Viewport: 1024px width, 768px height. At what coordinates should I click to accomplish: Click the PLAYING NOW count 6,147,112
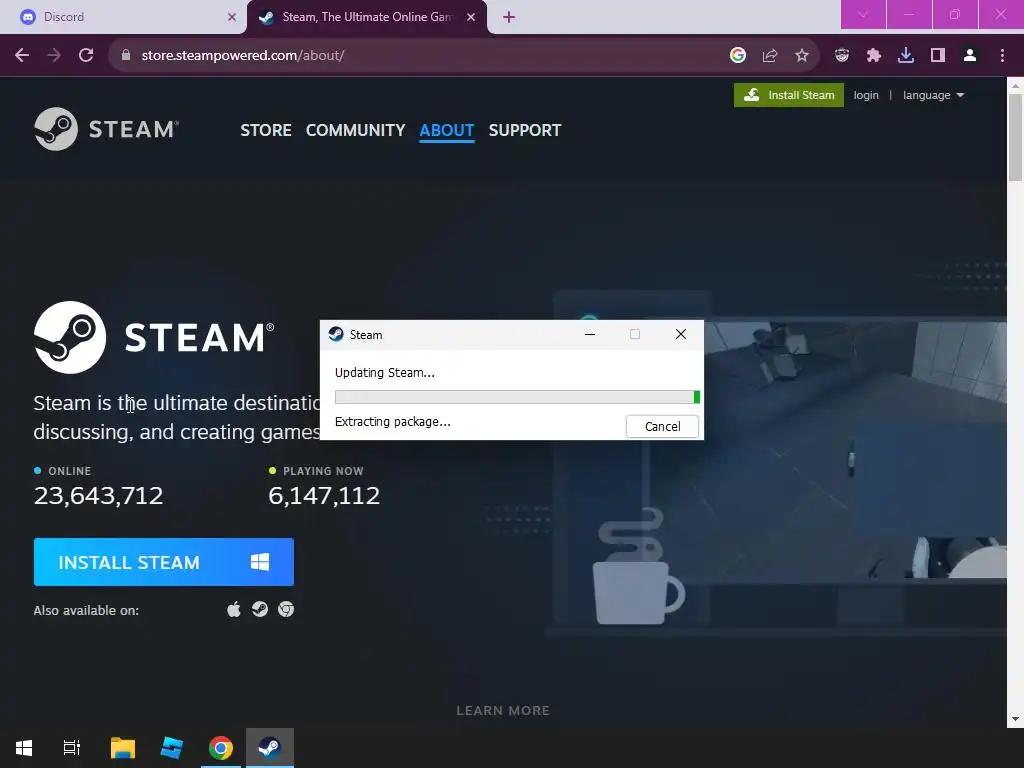324,496
